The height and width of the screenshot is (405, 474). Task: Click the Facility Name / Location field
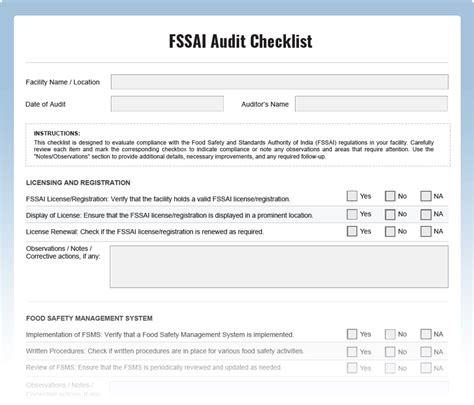pyautogui.click(x=279, y=82)
